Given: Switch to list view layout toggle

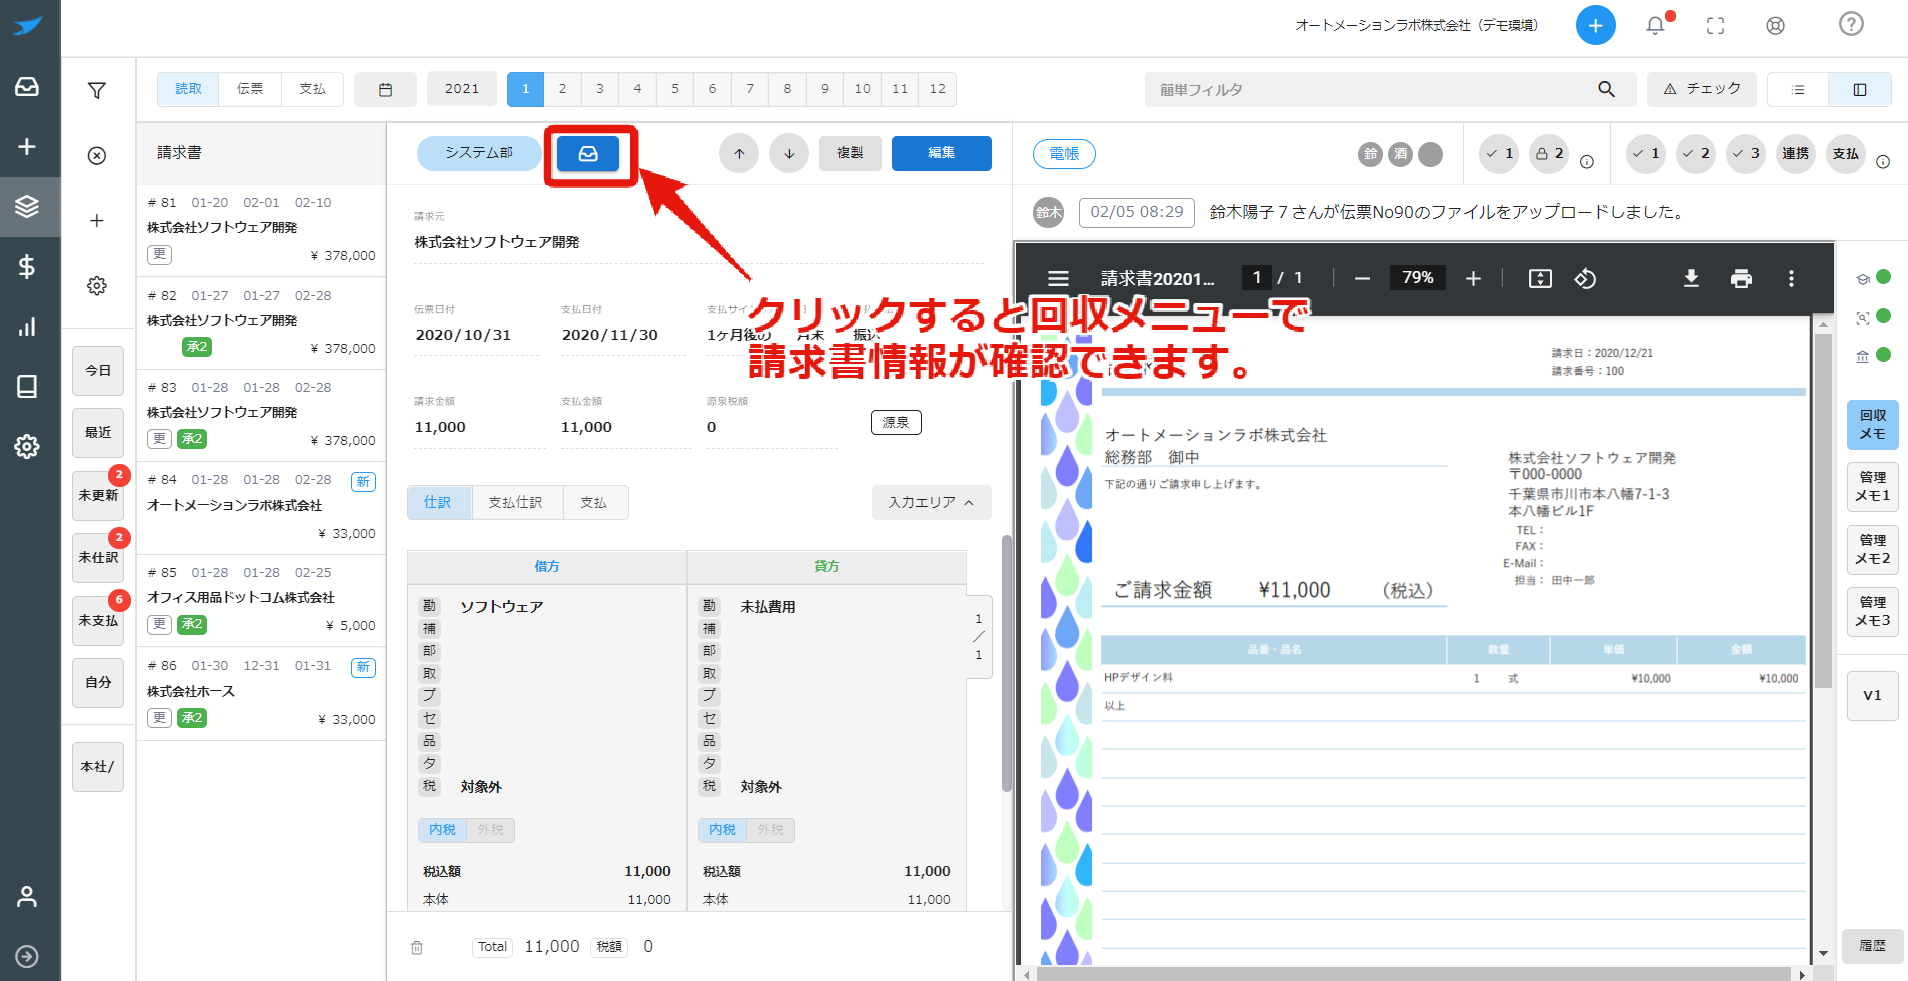Looking at the screenshot, I should tap(1798, 90).
